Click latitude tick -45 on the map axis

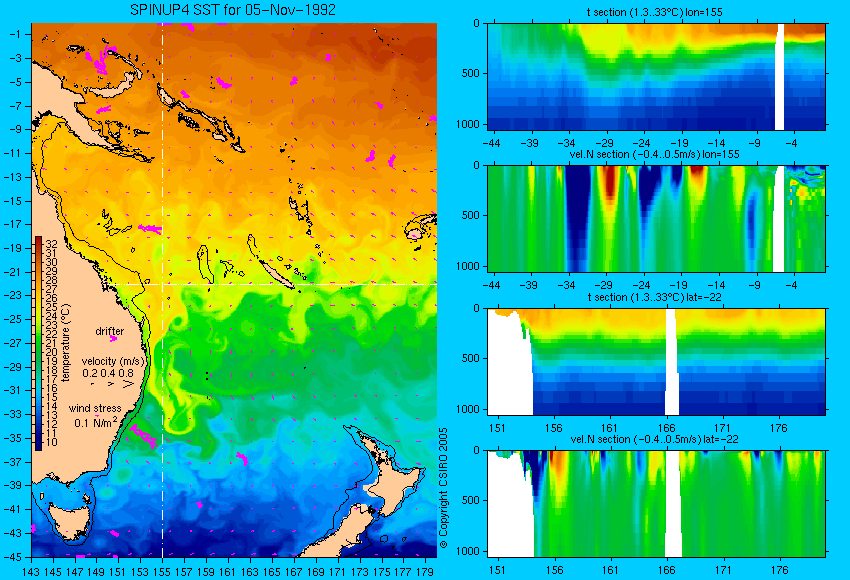click(x=13, y=557)
